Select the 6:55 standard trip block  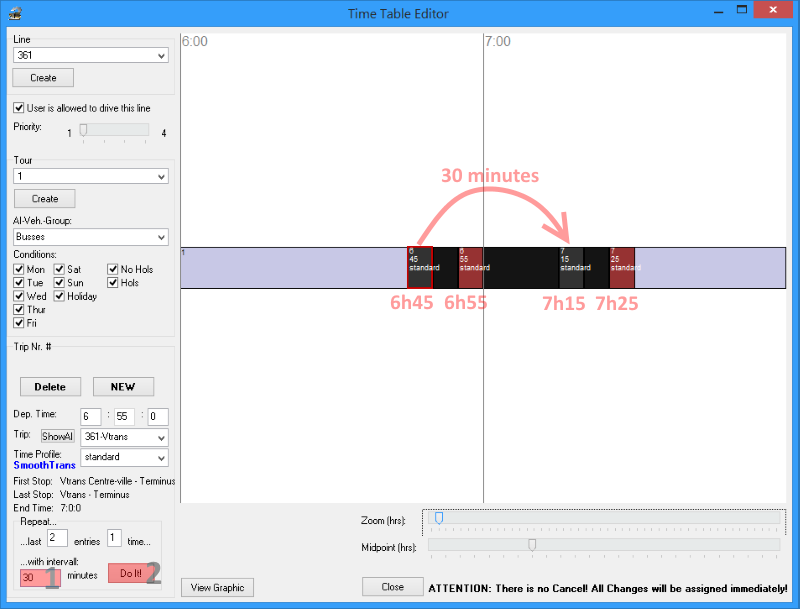click(470, 268)
